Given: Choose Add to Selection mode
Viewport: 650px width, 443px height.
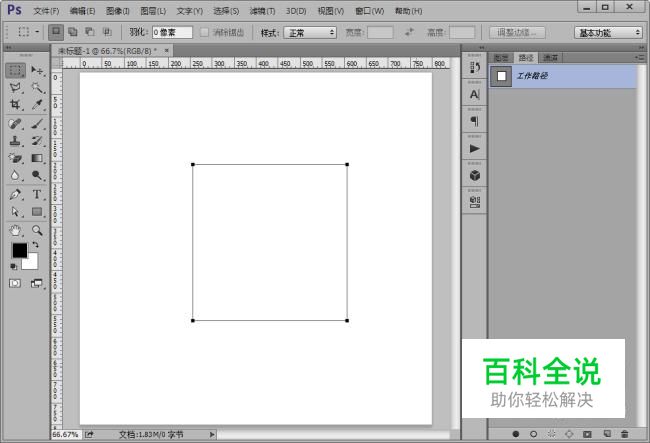Looking at the screenshot, I should pyautogui.click(x=73, y=32).
